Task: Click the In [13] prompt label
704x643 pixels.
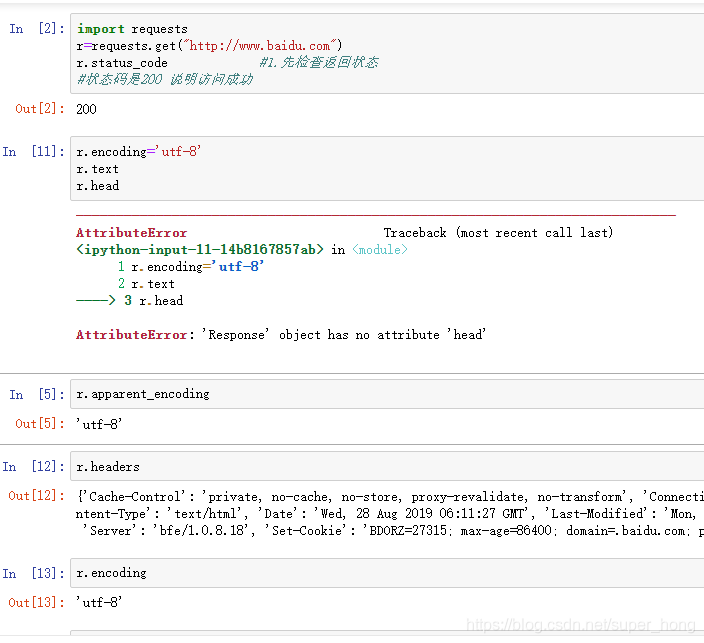Action: coord(34,573)
